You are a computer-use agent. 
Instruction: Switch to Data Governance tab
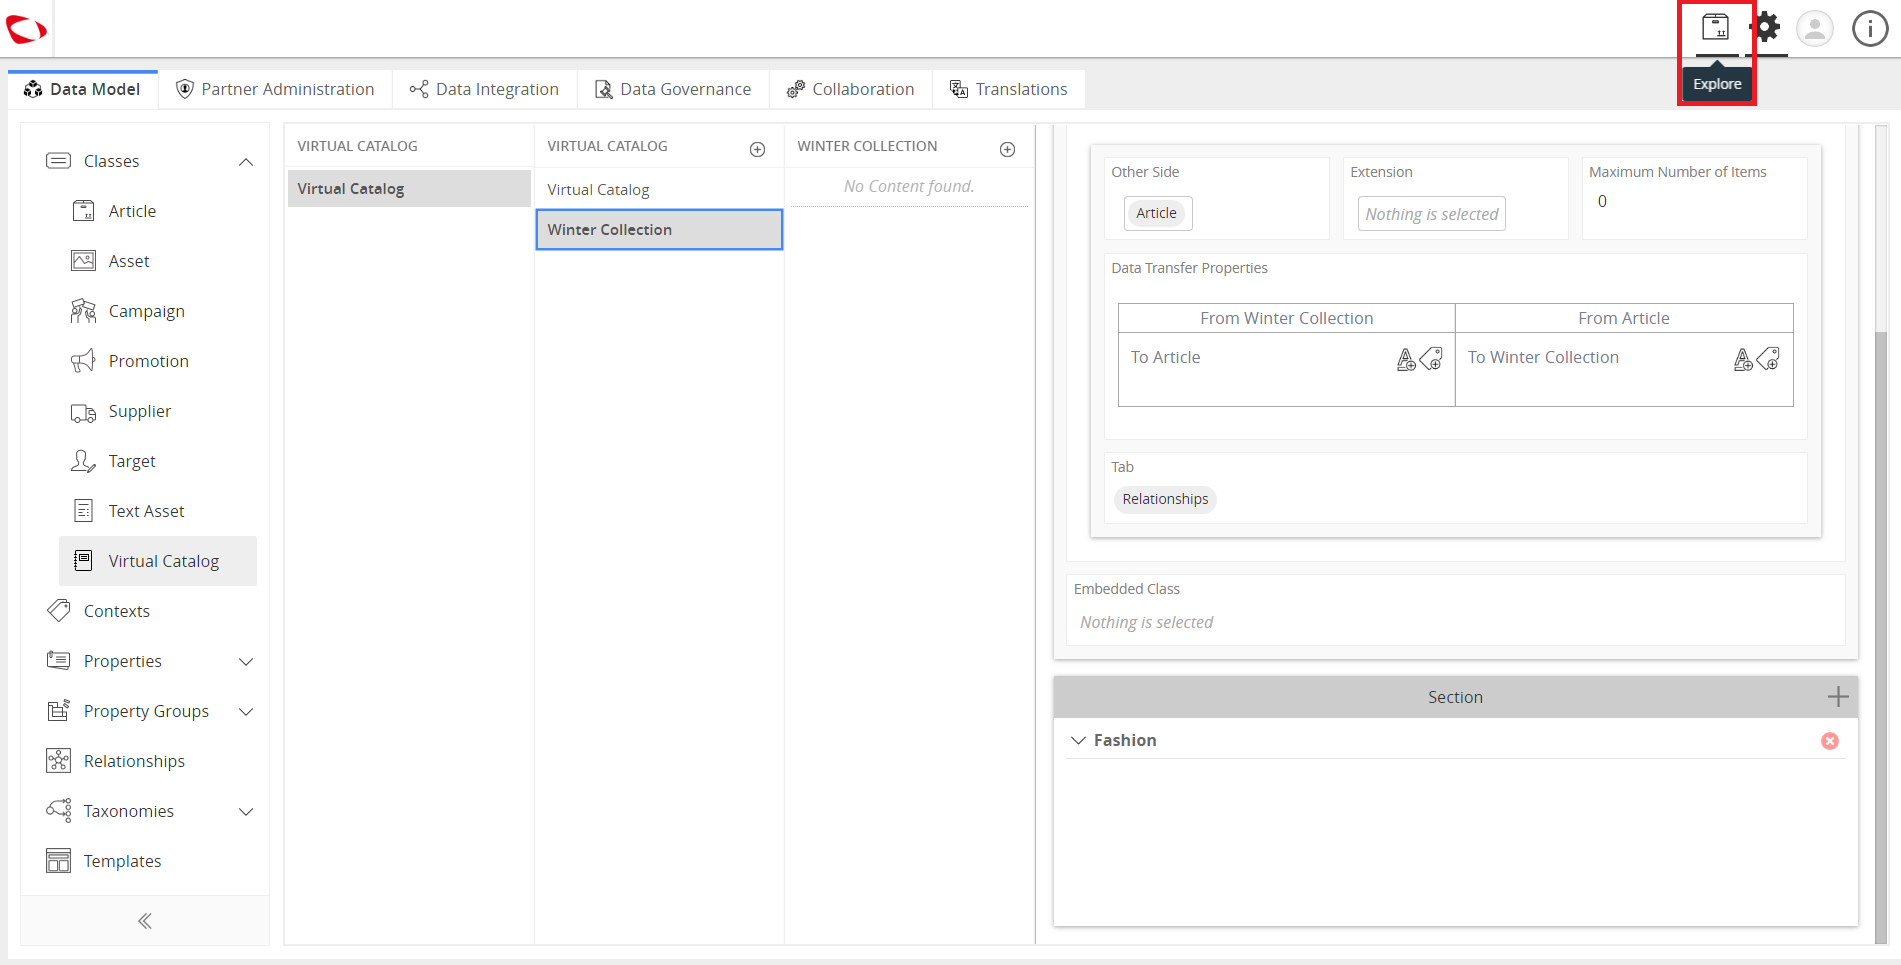[673, 89]
